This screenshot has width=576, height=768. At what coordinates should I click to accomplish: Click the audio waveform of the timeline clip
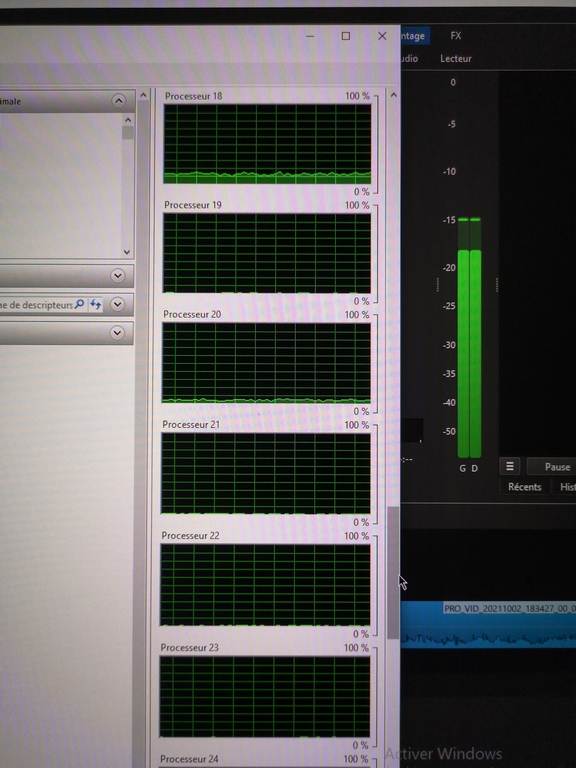pyautogui.click(x=488, y=639)
